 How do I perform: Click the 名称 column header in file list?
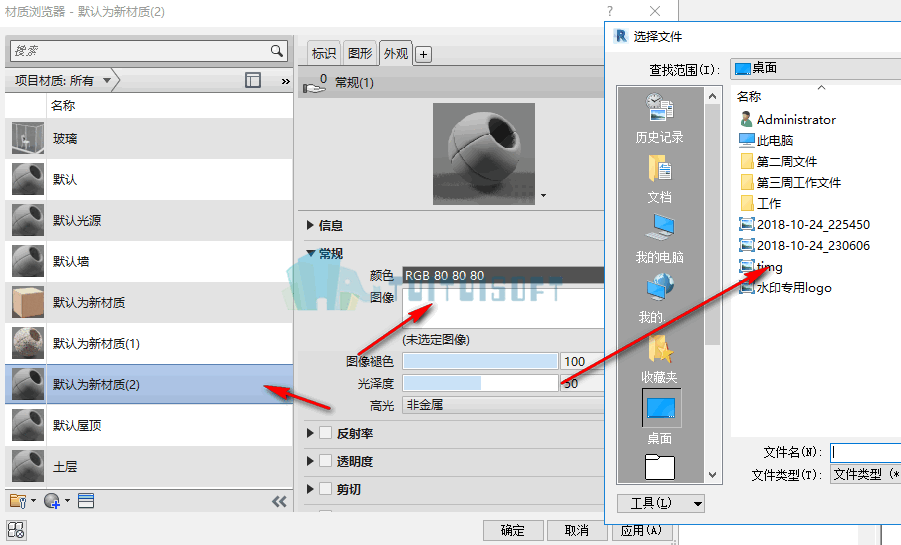pos(749,97)
